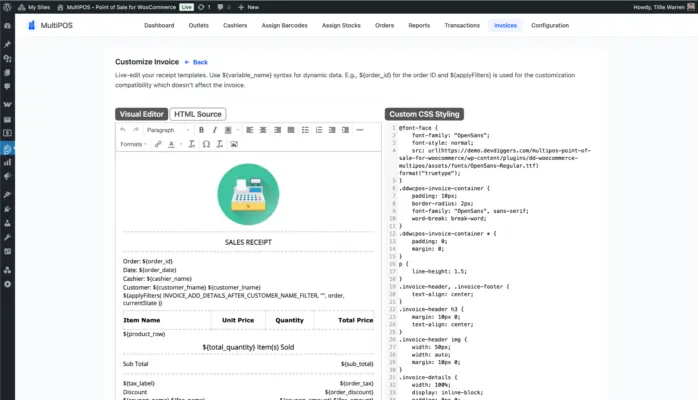This screenshot has height=400, width=698.
Task: Align text right
Action: click(x=277, y=130)
